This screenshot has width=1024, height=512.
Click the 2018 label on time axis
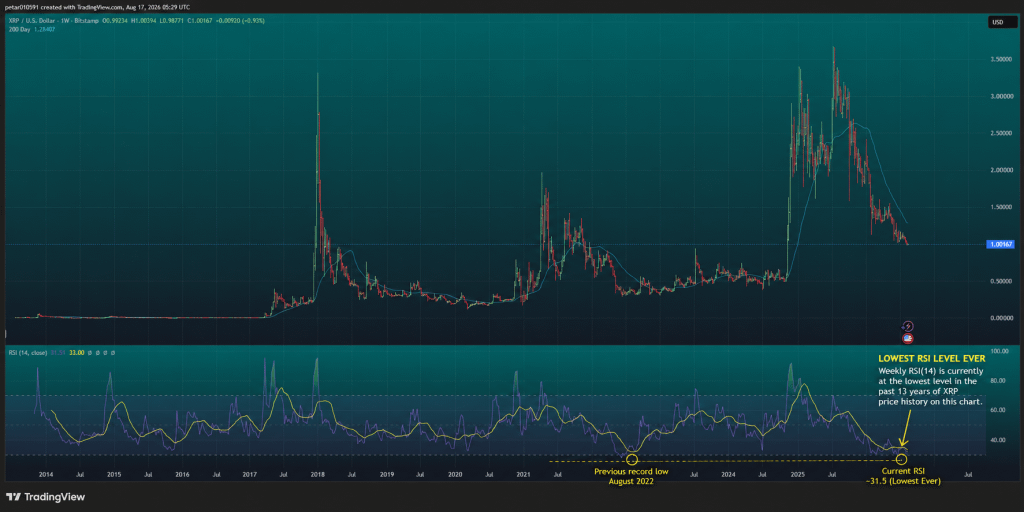[318, 474]
